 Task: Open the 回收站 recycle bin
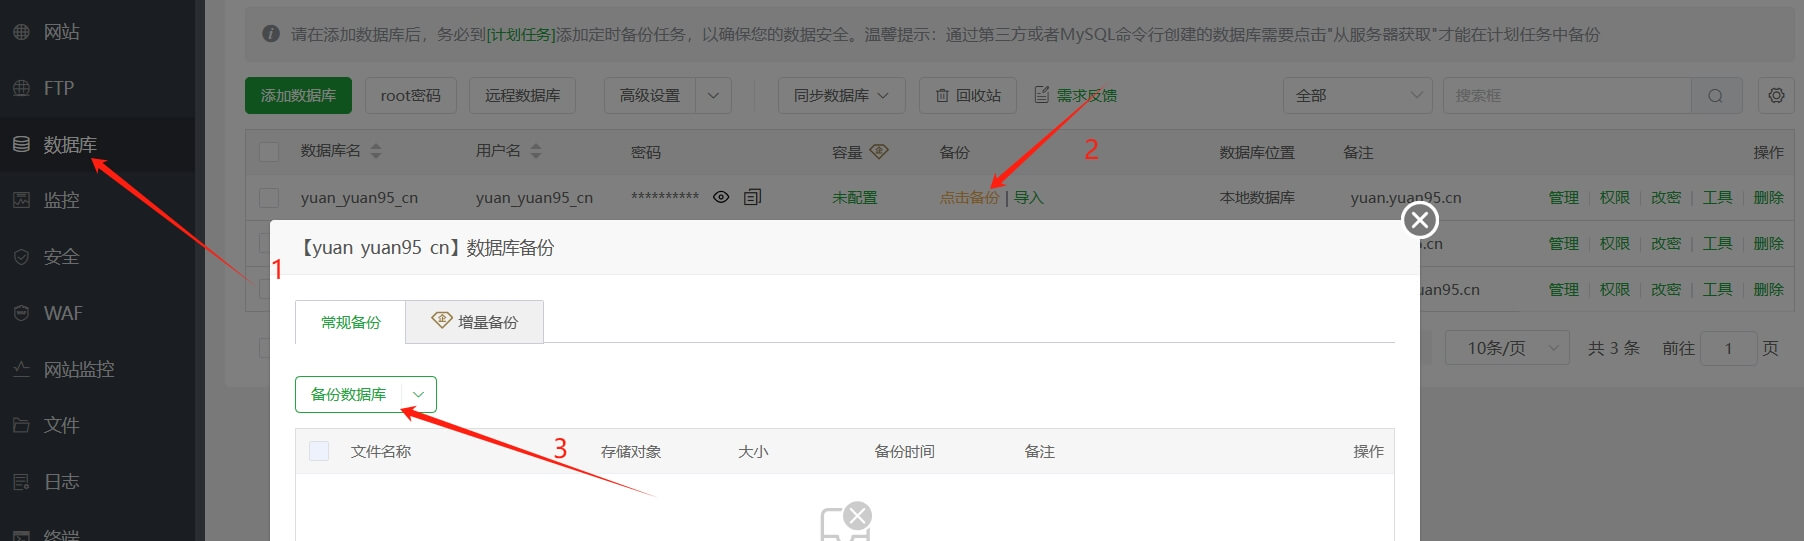pos(968,95)
